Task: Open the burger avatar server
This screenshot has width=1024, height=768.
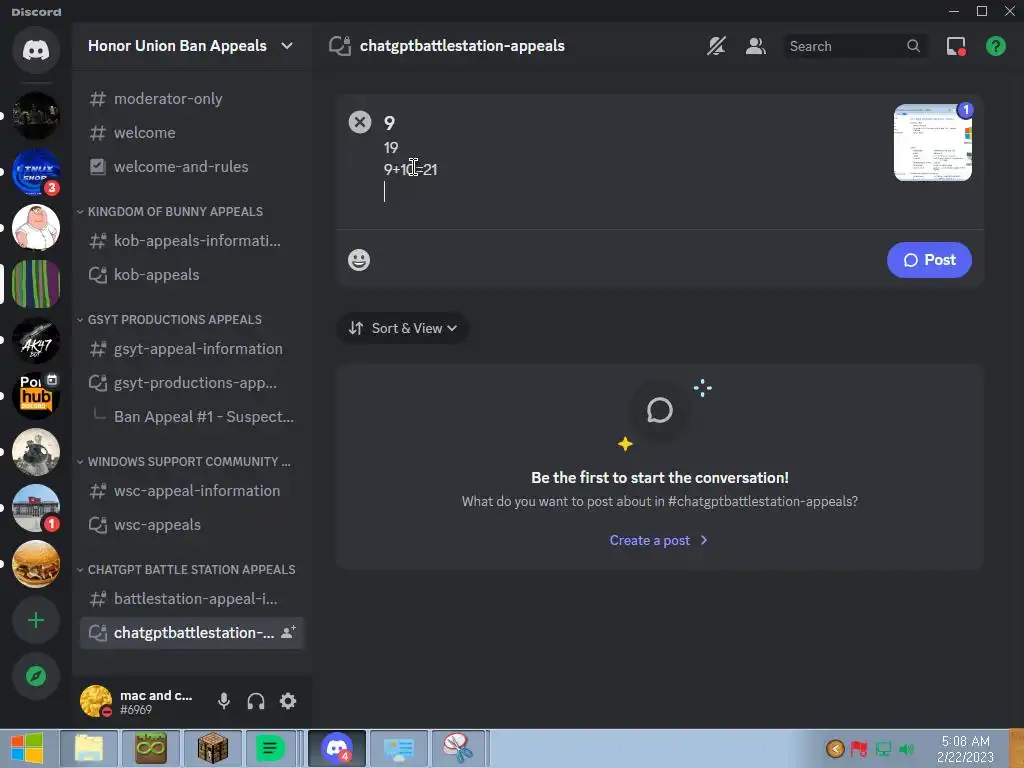Action: 36,564
